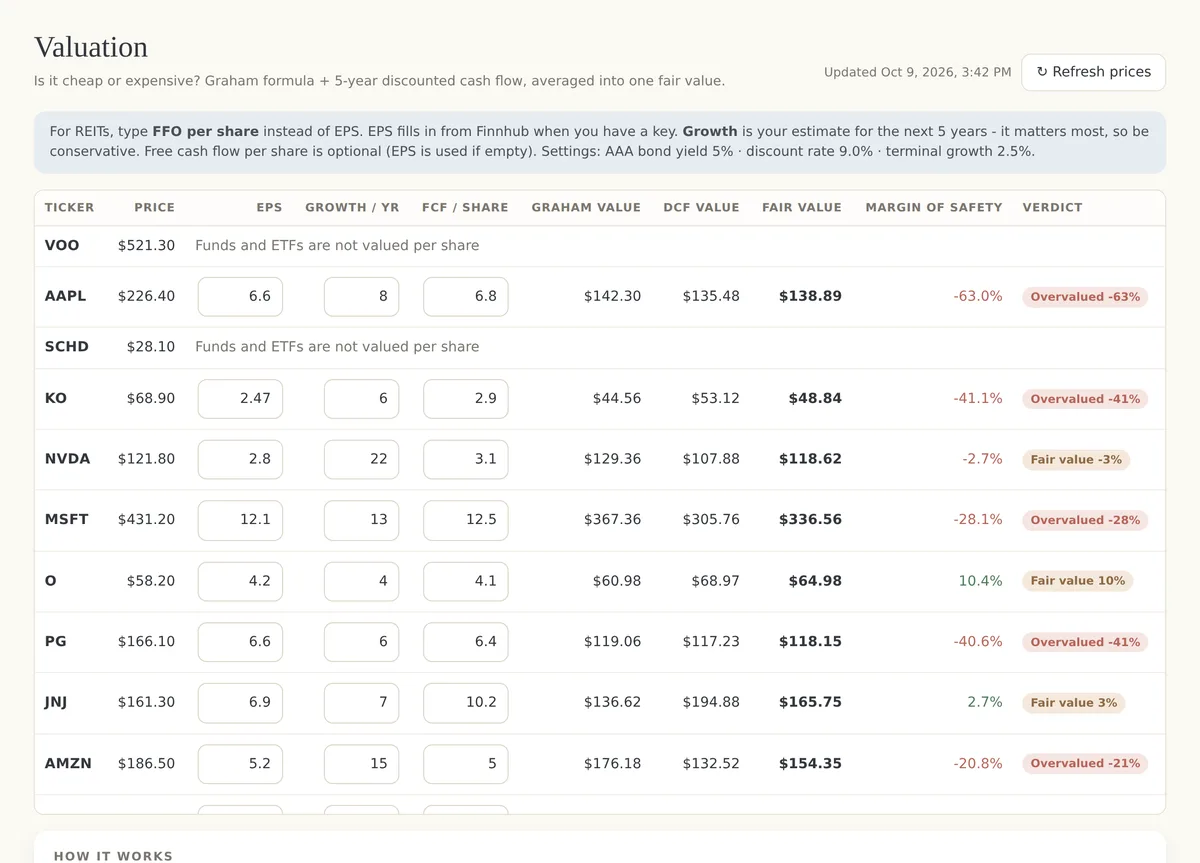Click the SCHD ticker cell
This screenshot has width=1200, height=863.
[67, 346]
